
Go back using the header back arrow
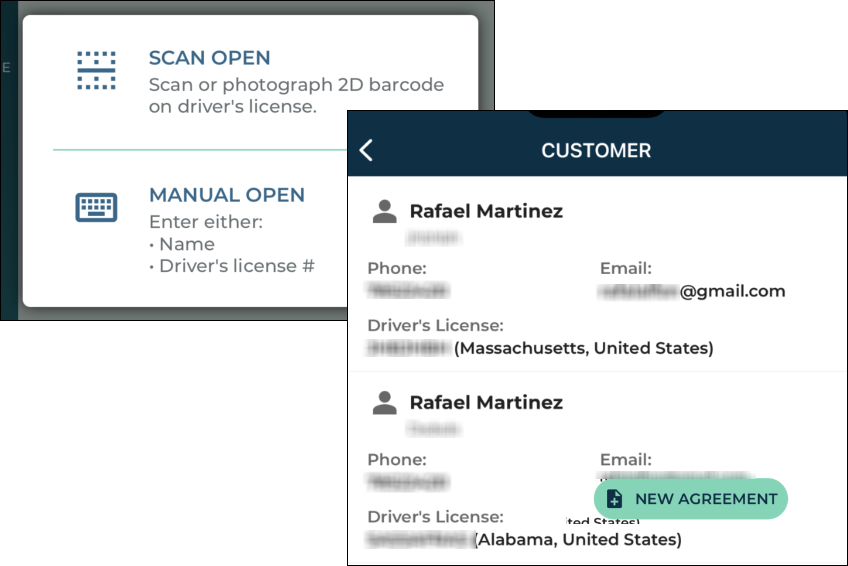[x=366, y=150]
